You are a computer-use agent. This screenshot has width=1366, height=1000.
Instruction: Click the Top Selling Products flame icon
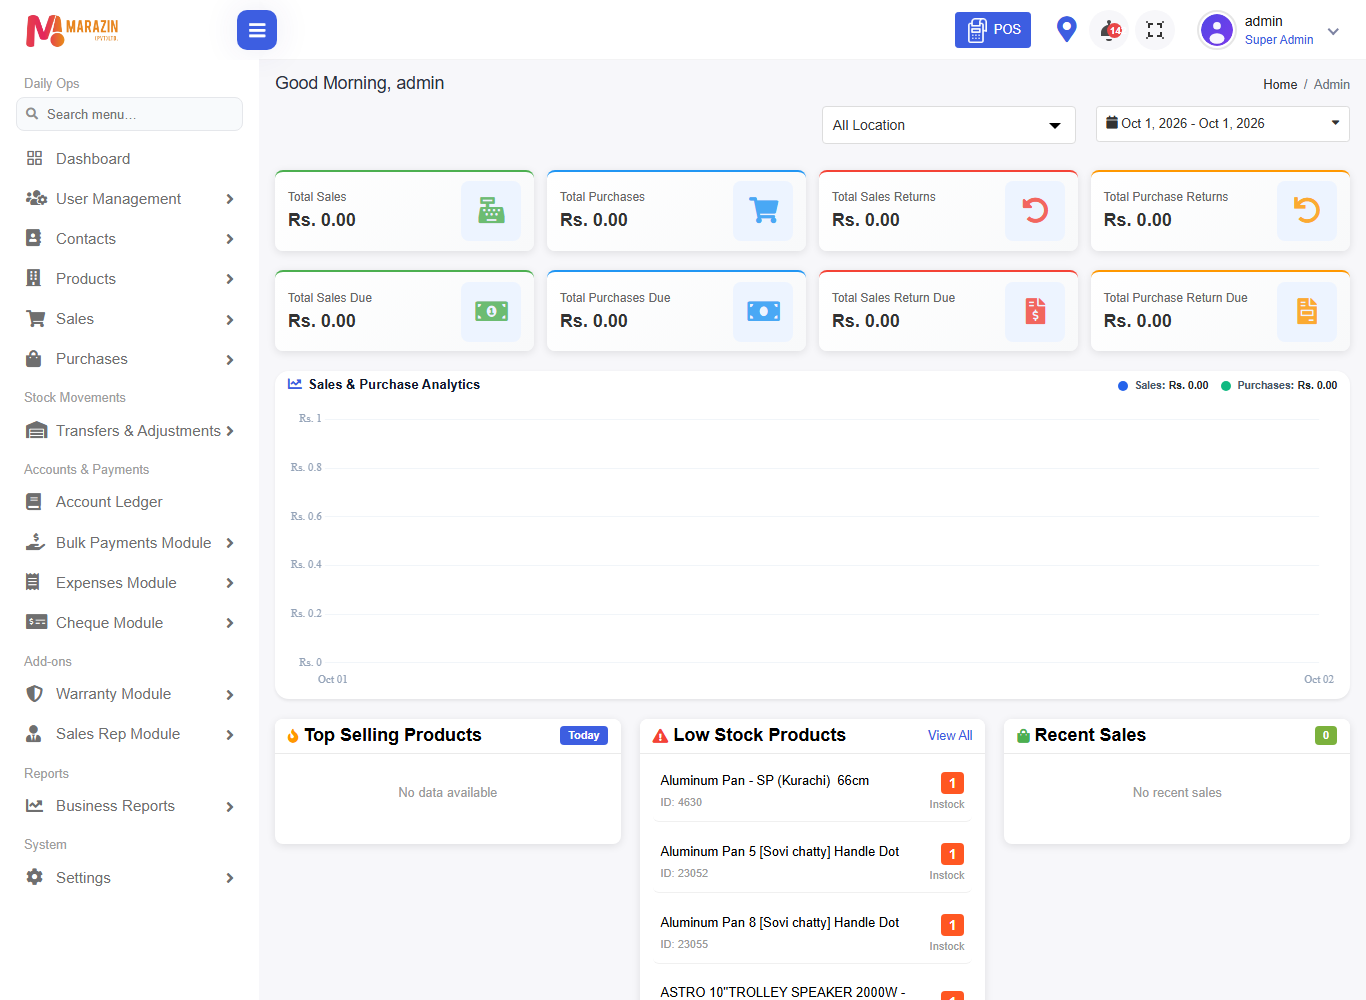(293, 736)
